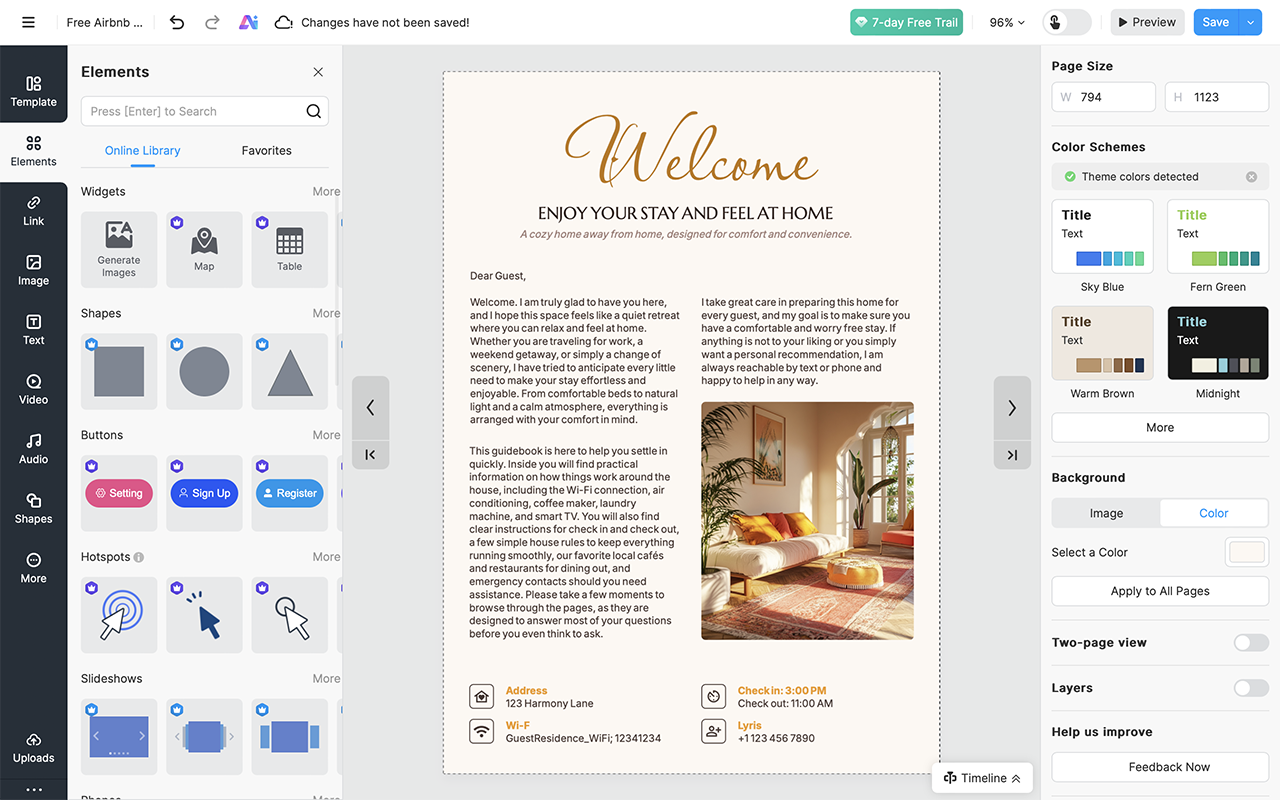Open the Save options dropdown arrow
The image size is (1280, 800).
click(x=1251, y=22)
